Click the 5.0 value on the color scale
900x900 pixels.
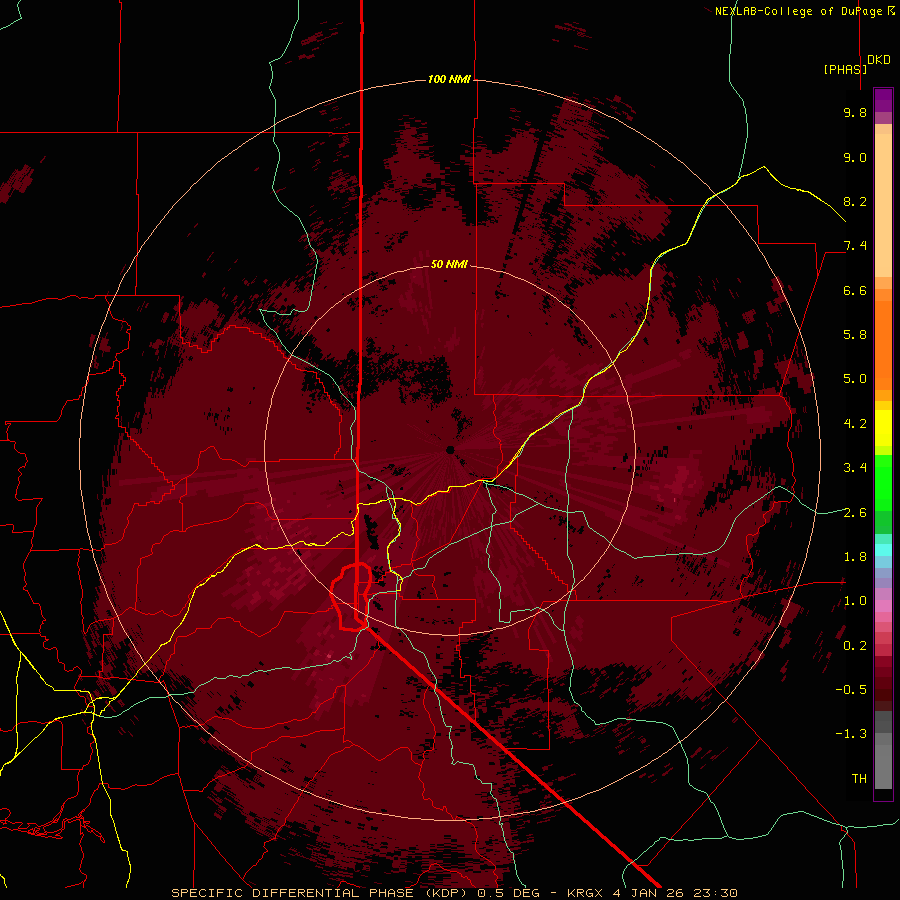(x=855, y=379)
